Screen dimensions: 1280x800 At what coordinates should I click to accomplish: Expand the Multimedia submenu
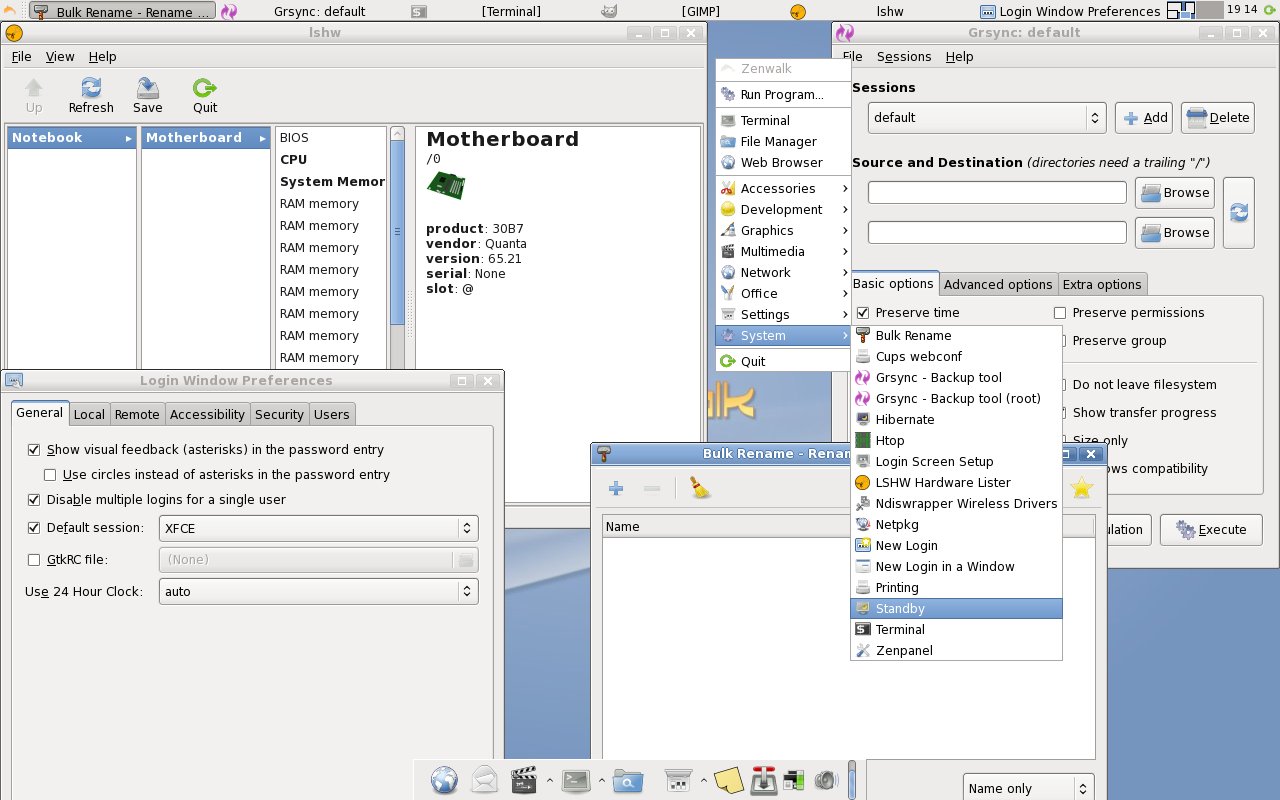(783, 251)
